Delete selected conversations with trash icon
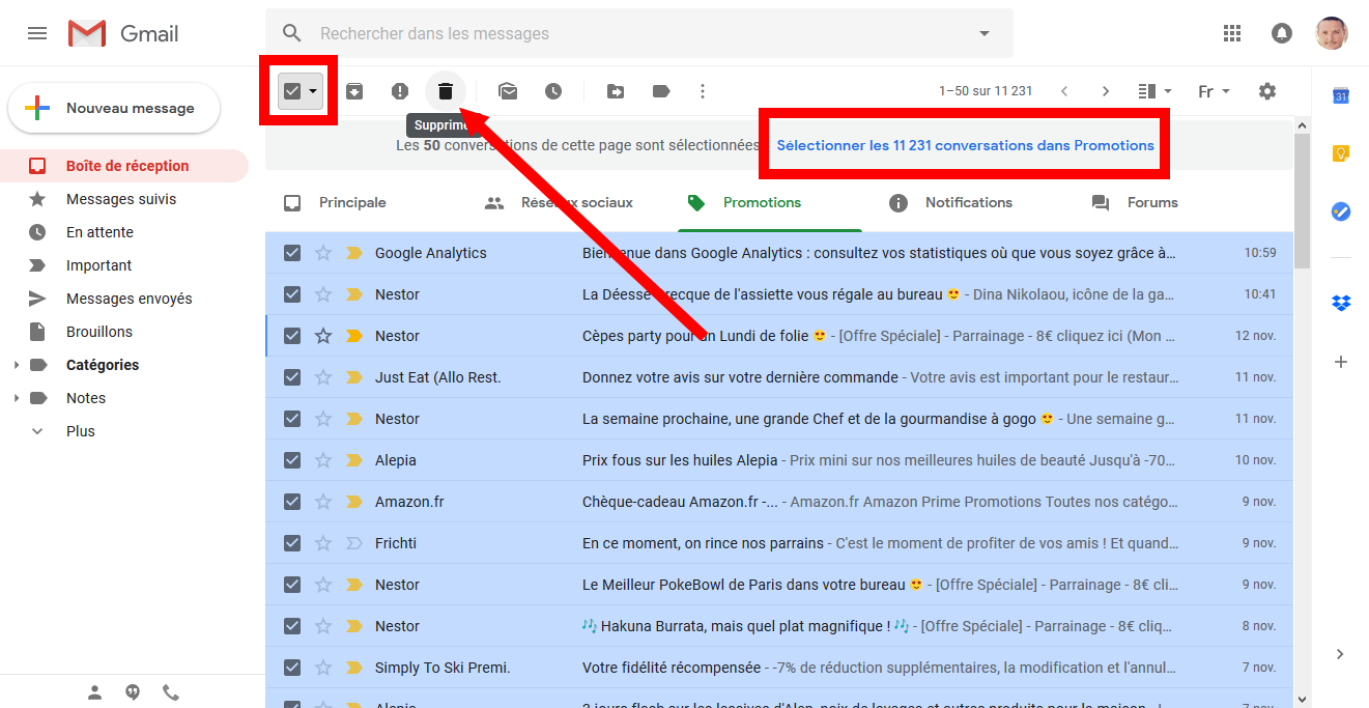 [x=446, y=91]
